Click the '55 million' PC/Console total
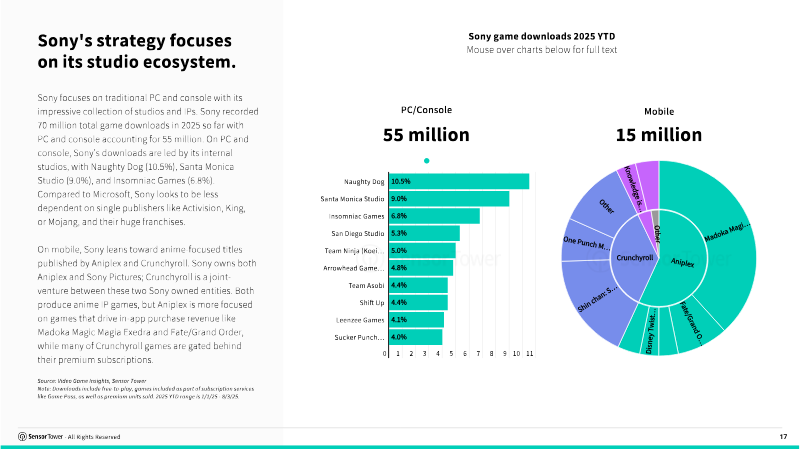Screen dimensions: 800x449 426,135
